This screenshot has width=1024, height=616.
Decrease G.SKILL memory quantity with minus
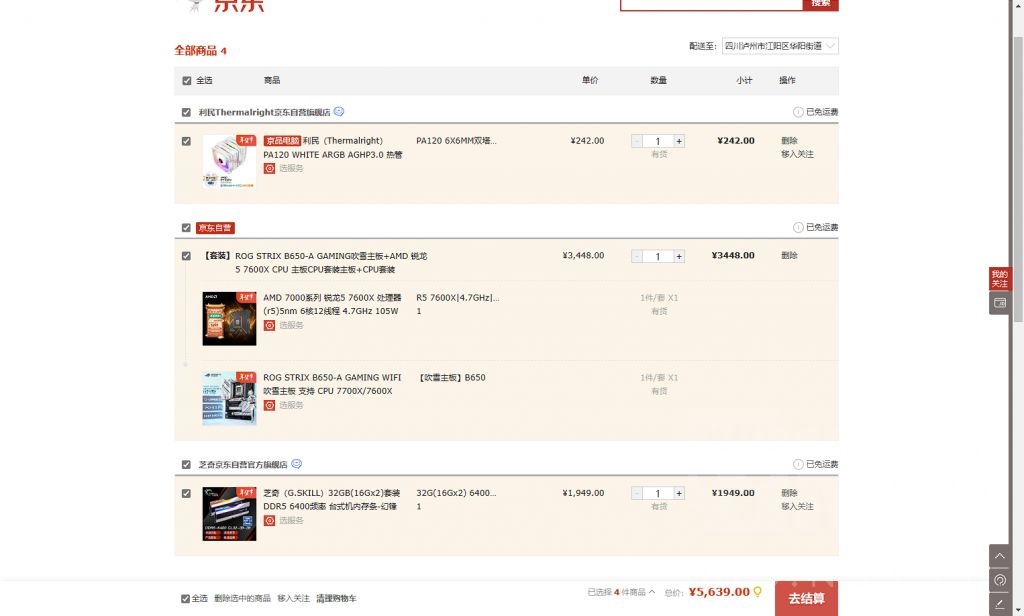coord(637,493)
